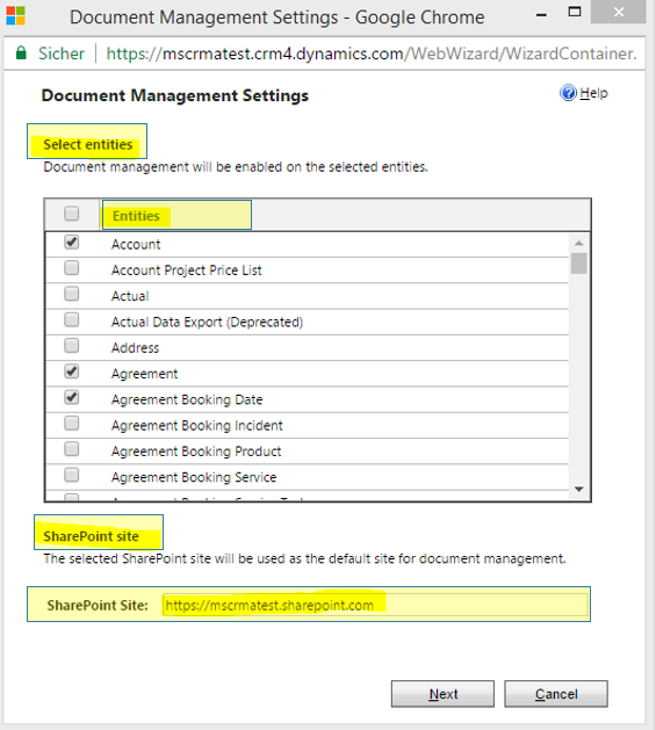Image resolution: width=655 pixels, height=730 pixels.
Task: Click the green secure padlock icon
Action: tap(21, 53)
